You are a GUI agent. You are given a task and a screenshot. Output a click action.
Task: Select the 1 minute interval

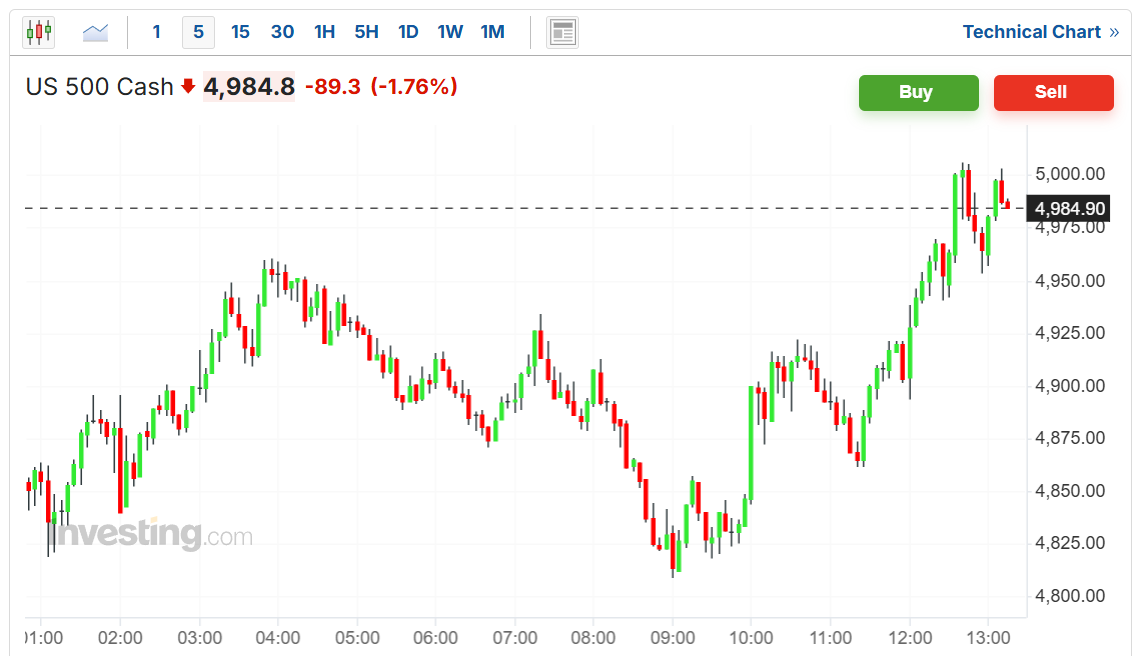(156, 32)
